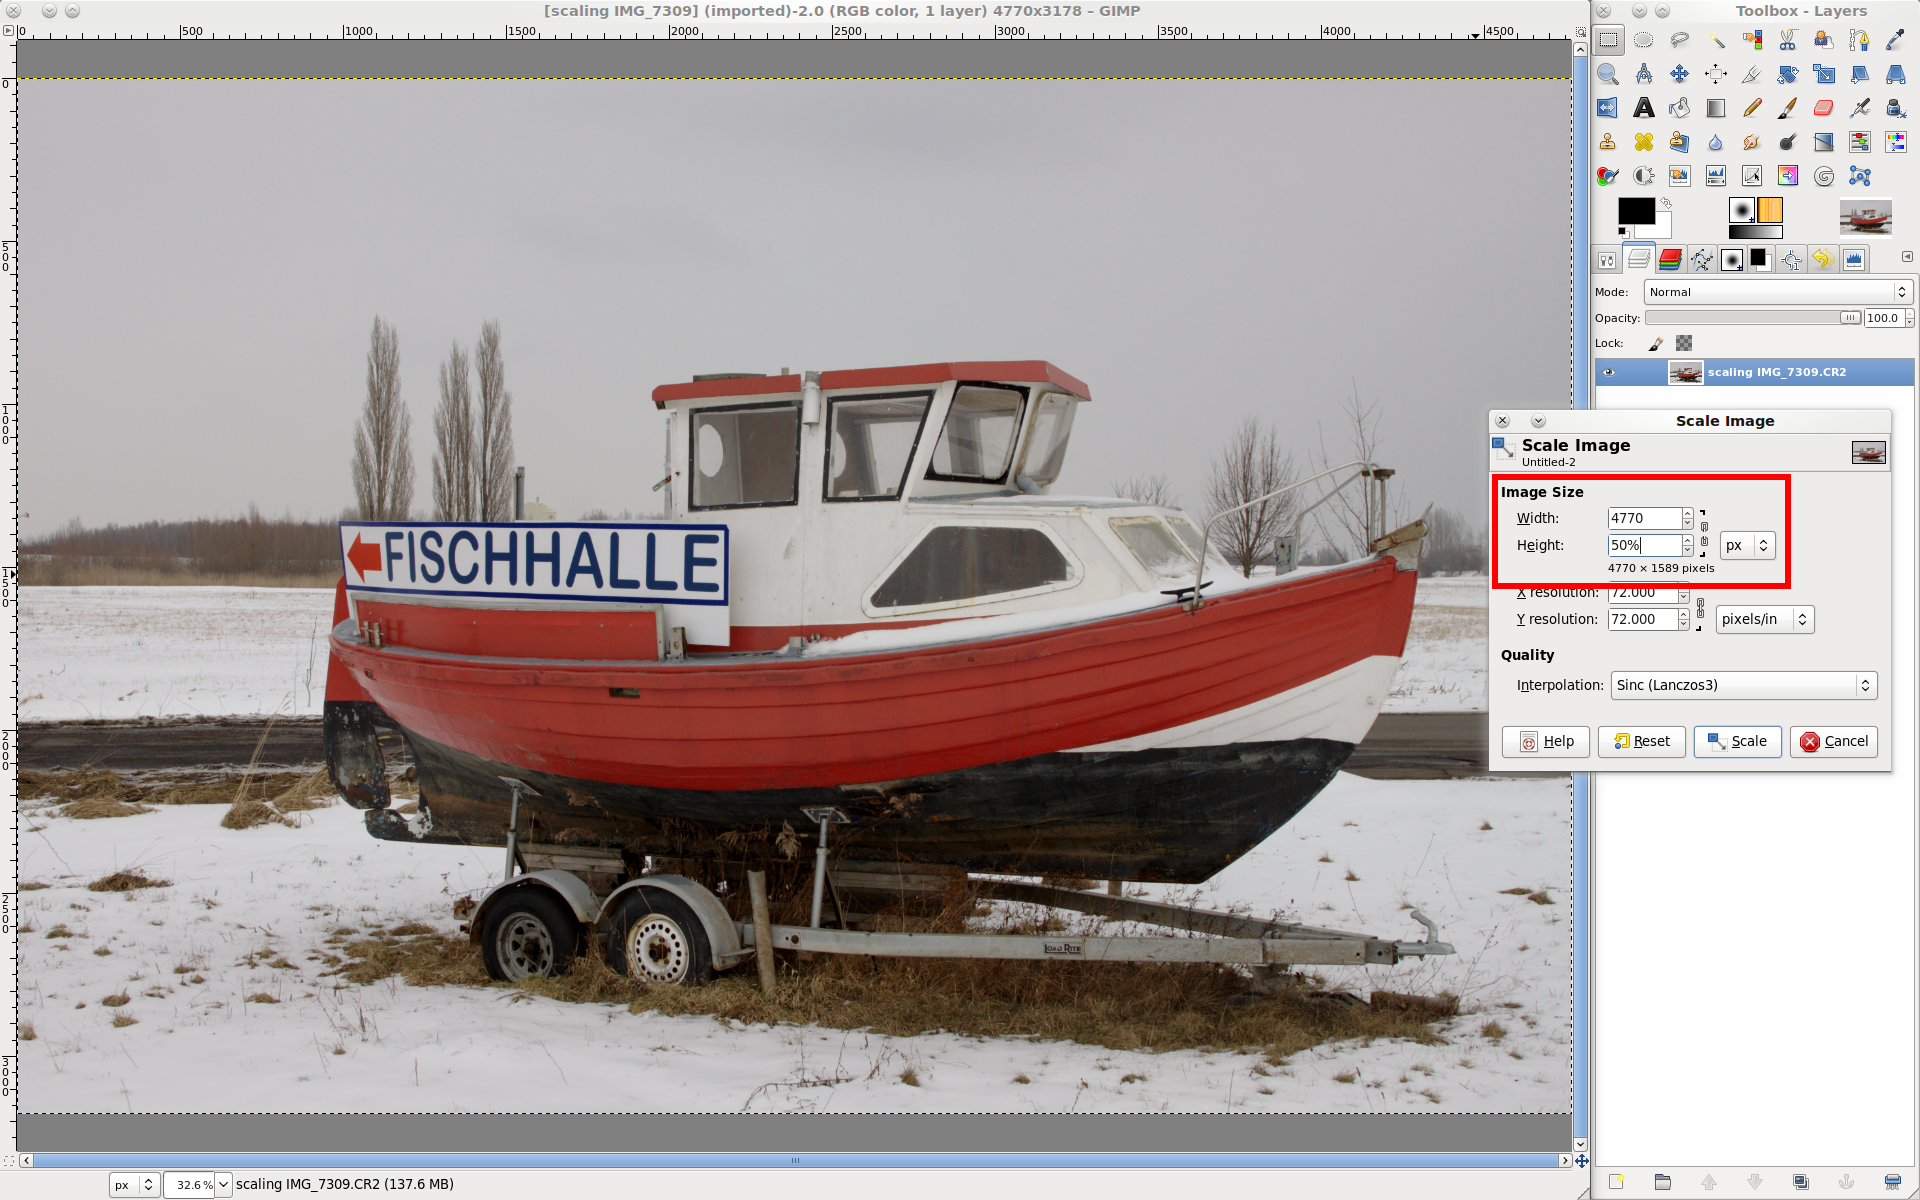Toggle the X/Y resolution chain link
Viewport: 1920px width, 1200px height.
1700,606
